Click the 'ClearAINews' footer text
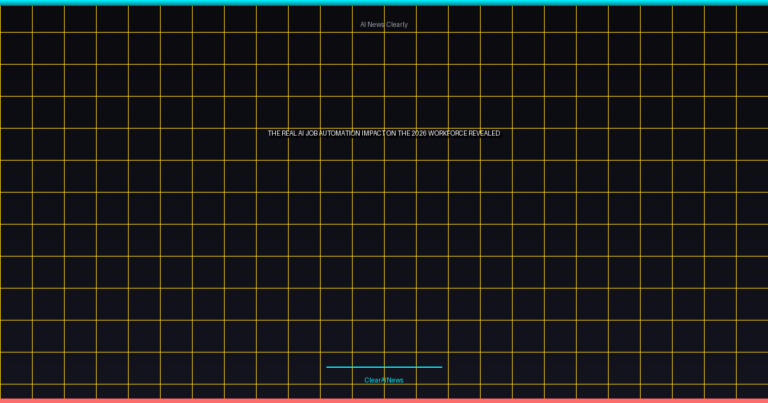This screenshot has height=403, width=768. click(x=384, y=380)
